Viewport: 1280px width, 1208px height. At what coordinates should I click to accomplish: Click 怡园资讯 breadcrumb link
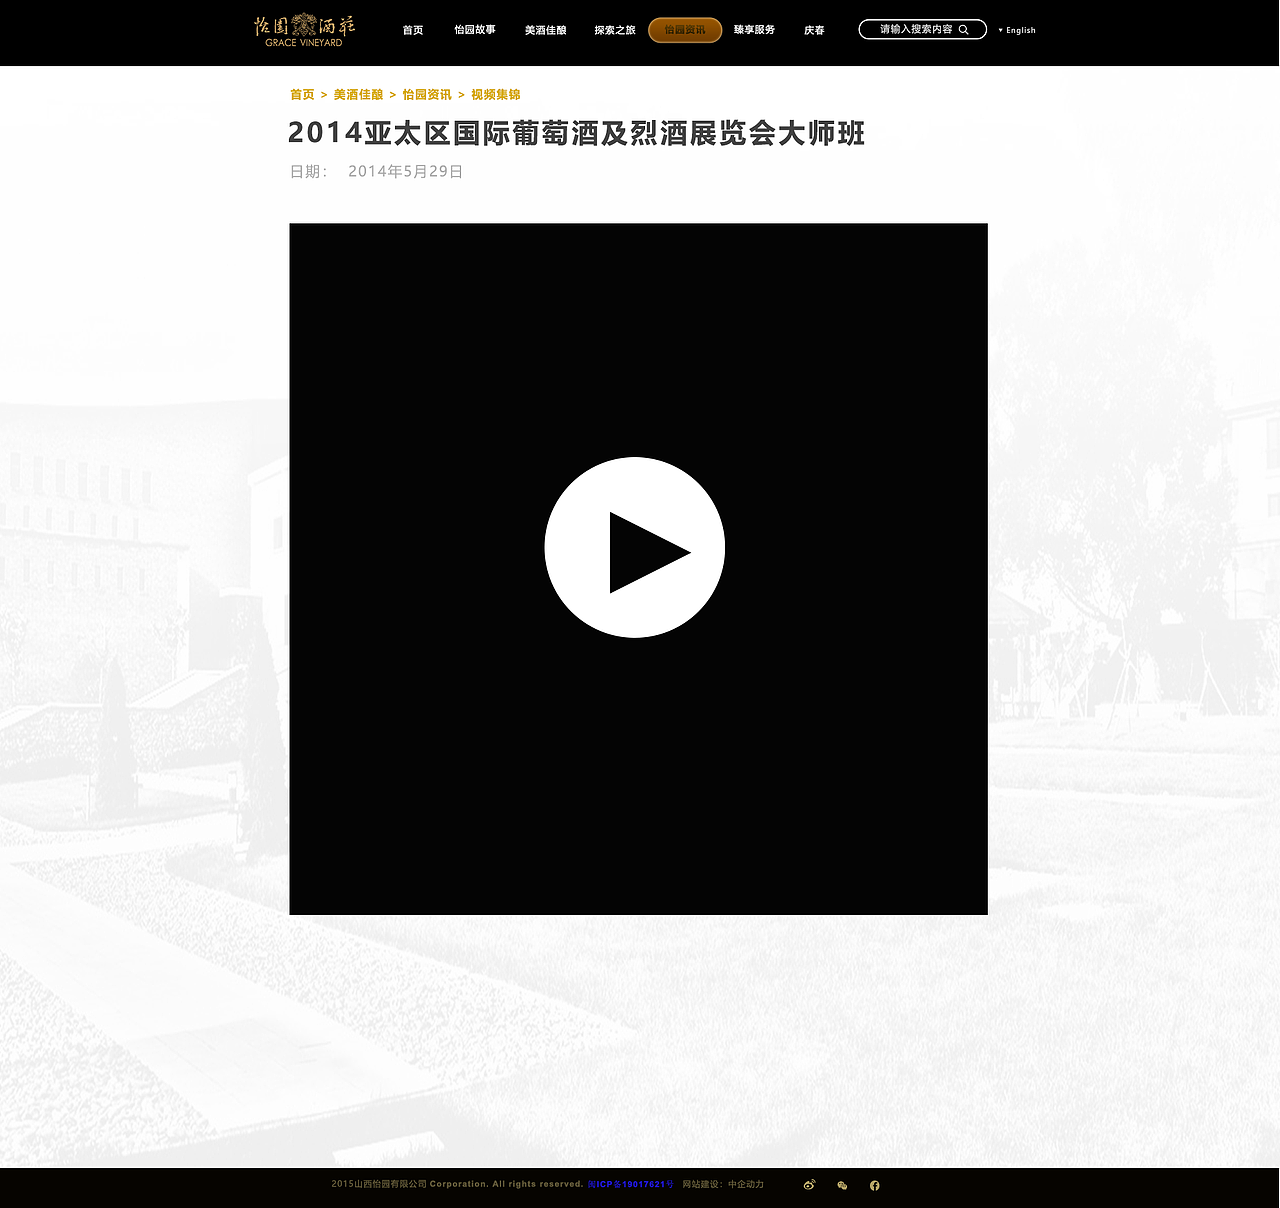pos(427,94)
